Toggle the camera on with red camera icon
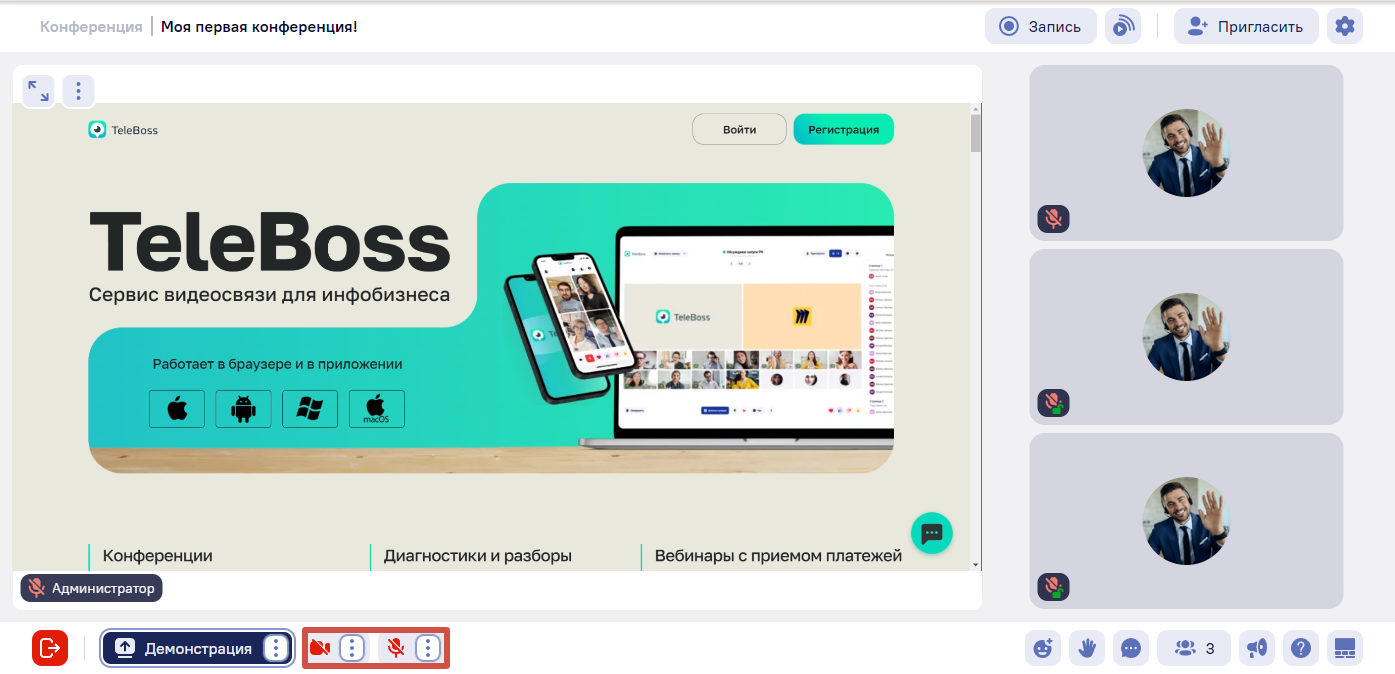This screenshot has width=1395, height=674. 320,648
